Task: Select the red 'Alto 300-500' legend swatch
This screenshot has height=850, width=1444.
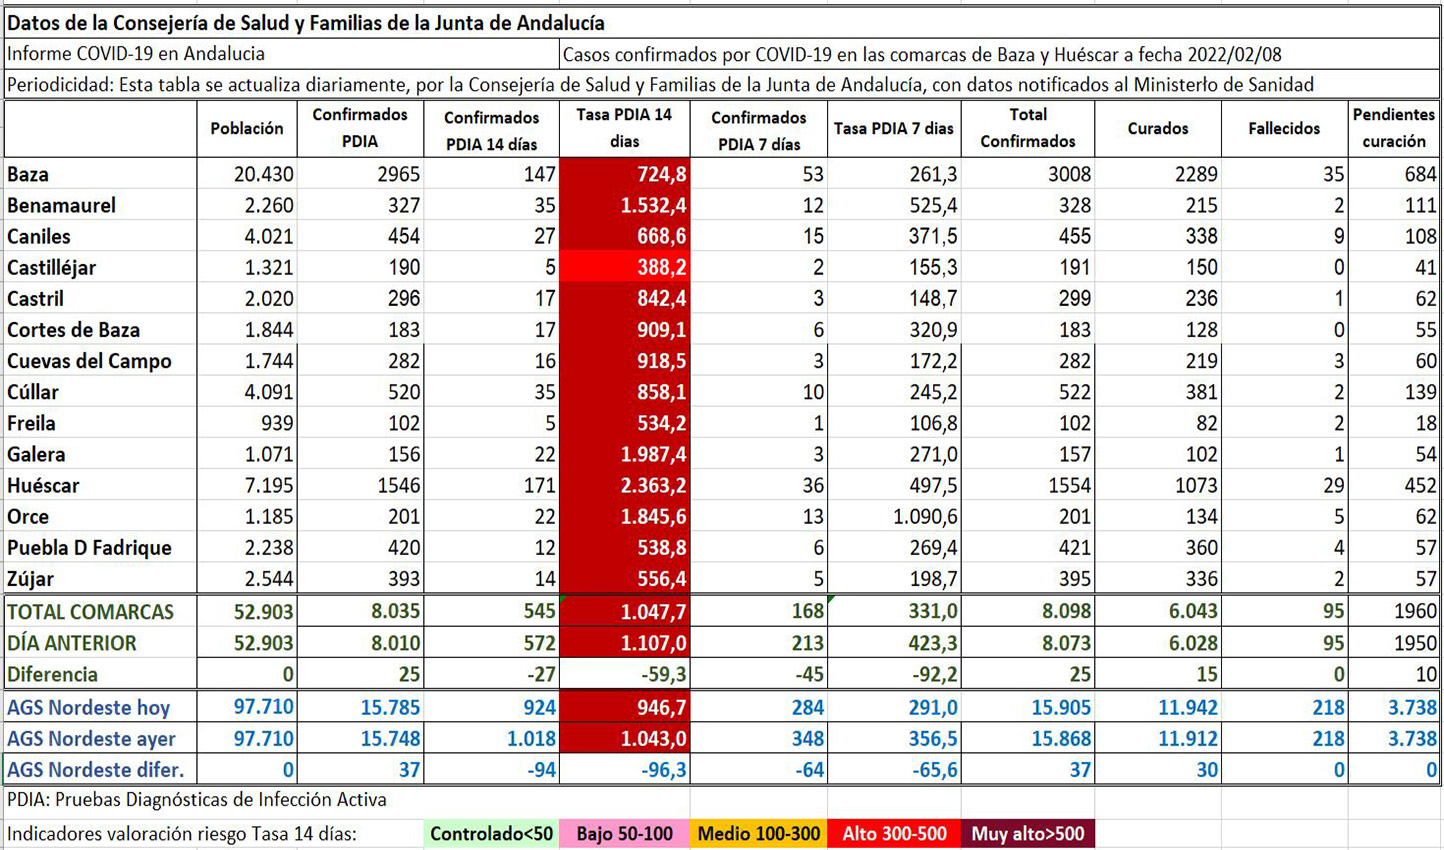Action: [894, 834]
